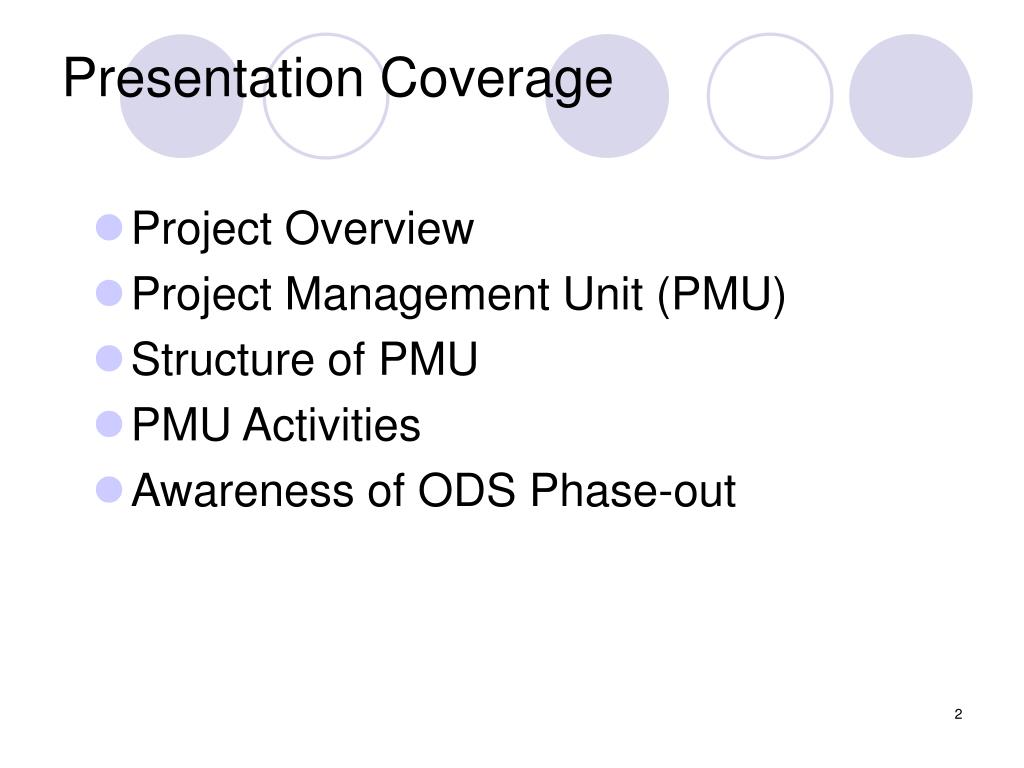Image resolution: width=1024 pixels, height=768 pixels.
Task: Select the "Project Overview" bullet text
Action: (x=302, y=229)
